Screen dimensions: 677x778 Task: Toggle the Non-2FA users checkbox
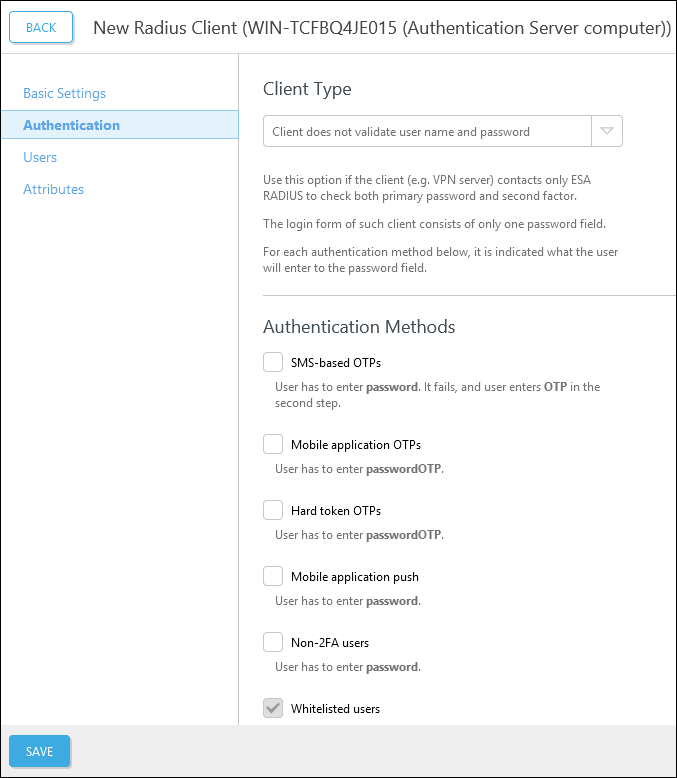[273, 642]
